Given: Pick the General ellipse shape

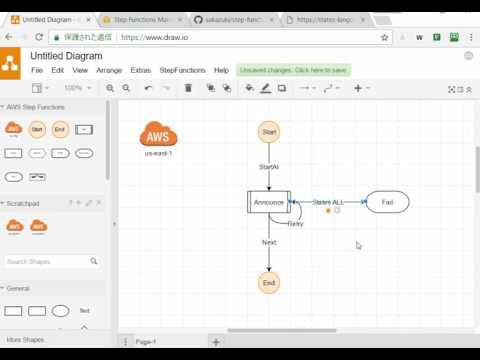Looking at the screenshot, I should pyautogui.click(x=61, y=311).
